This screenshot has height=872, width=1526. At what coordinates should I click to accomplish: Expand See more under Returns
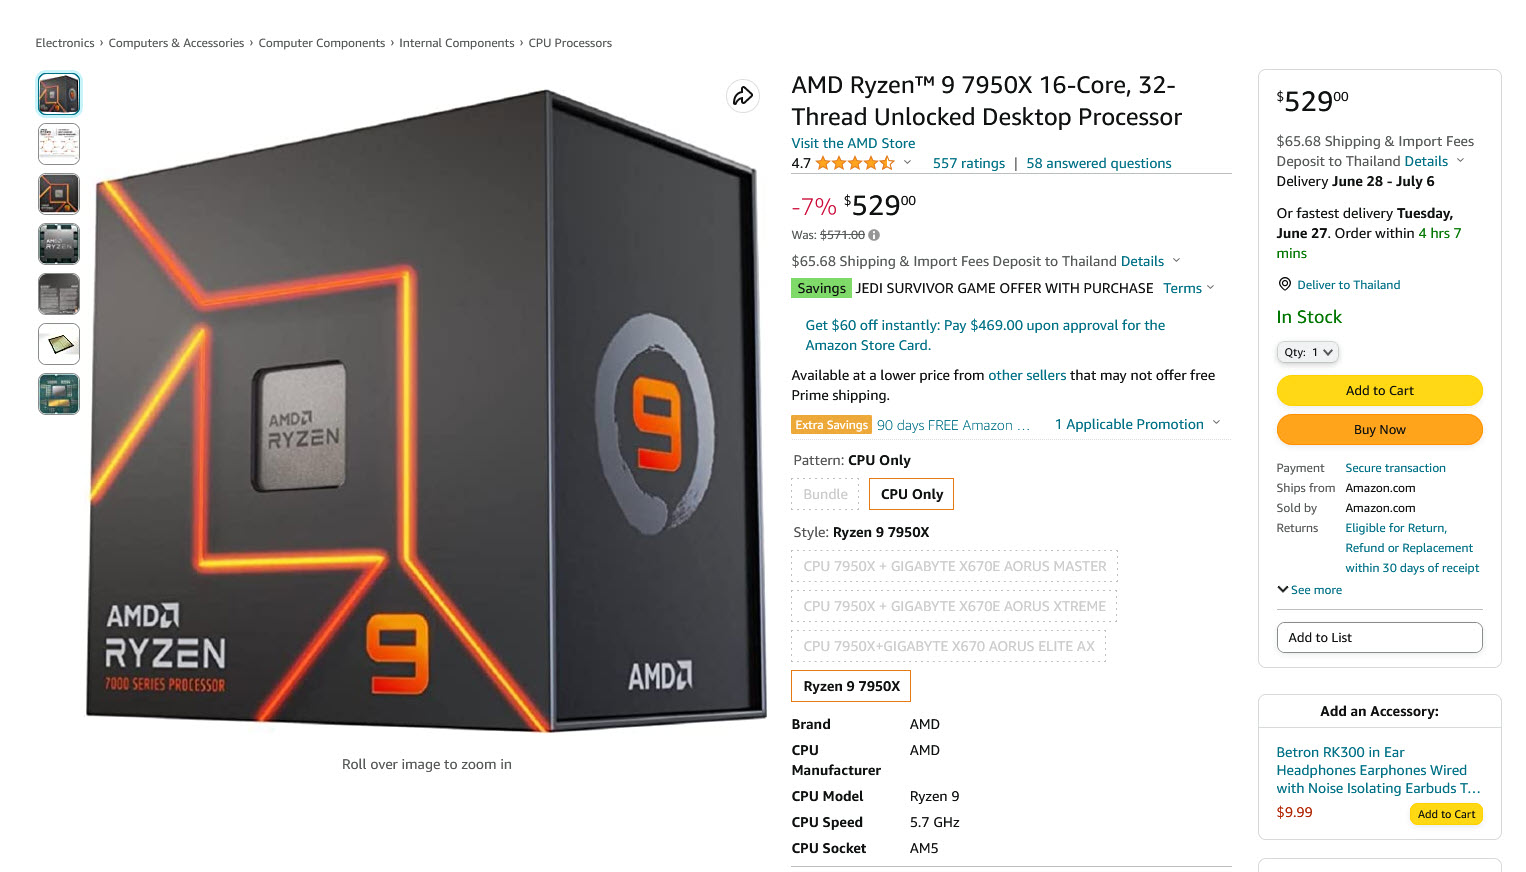point(1309,590)
